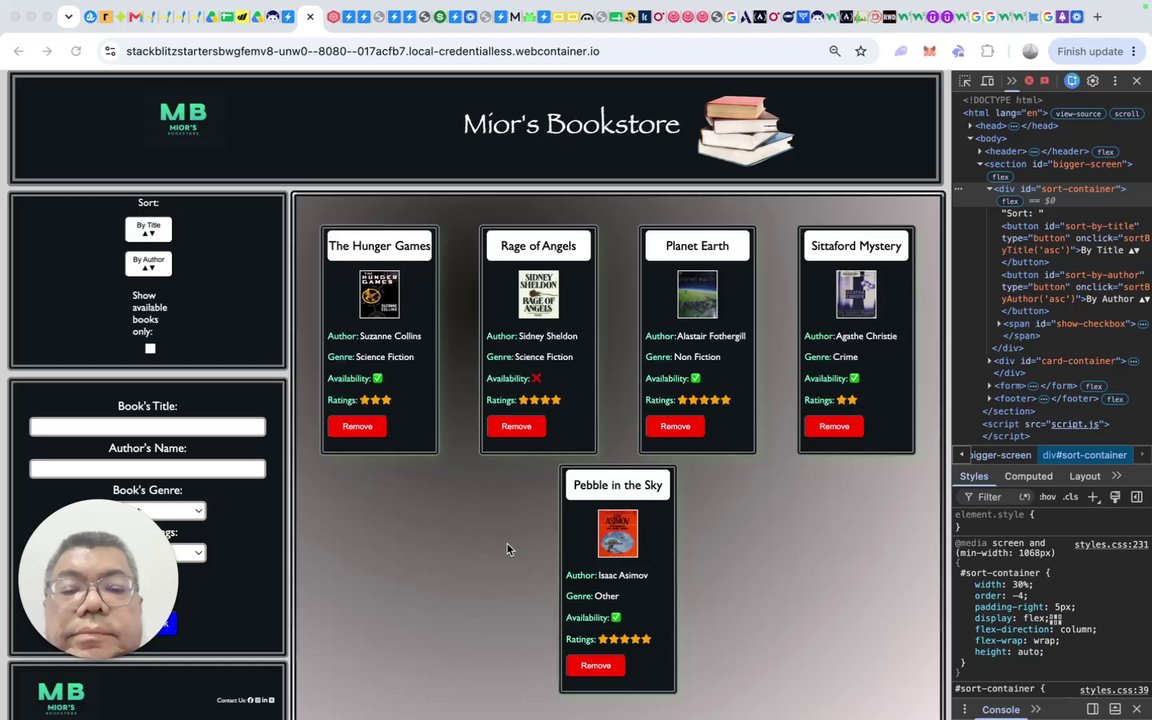The height and width of the screenshot is (720, 1152).
Task: Switch to the Computed tab
Action: pos(1029,476)
